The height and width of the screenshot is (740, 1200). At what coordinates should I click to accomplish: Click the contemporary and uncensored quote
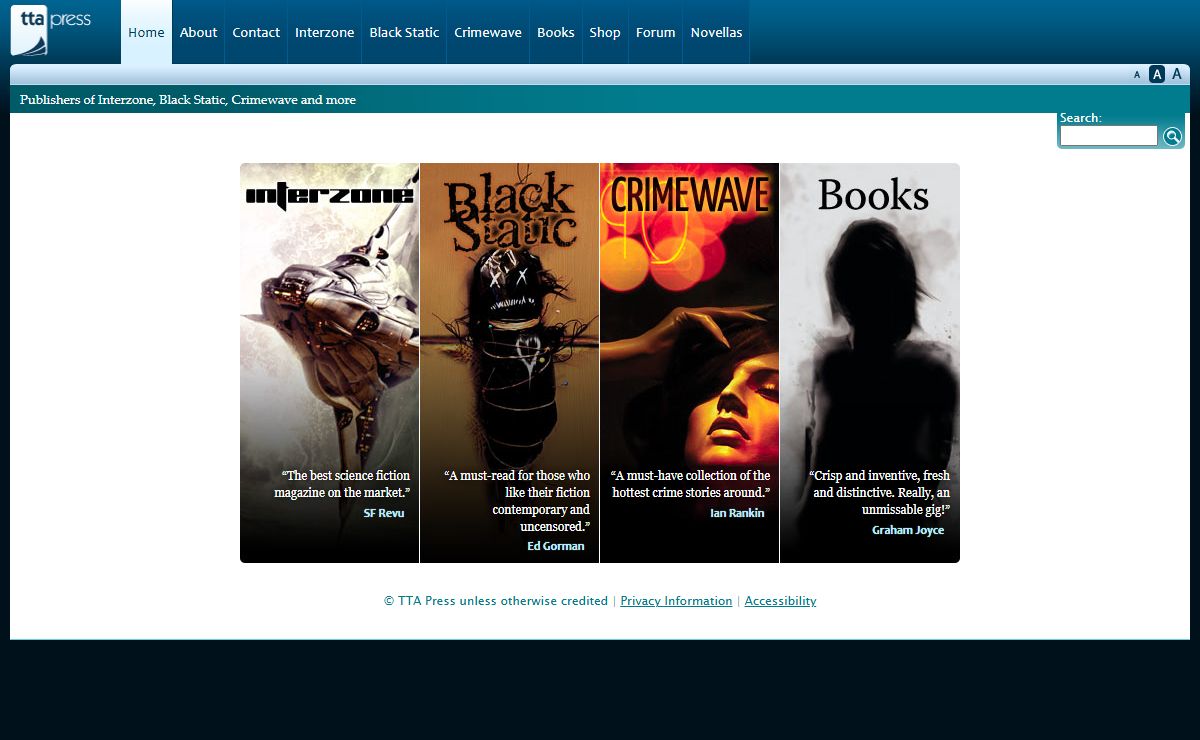click(517, 501)
